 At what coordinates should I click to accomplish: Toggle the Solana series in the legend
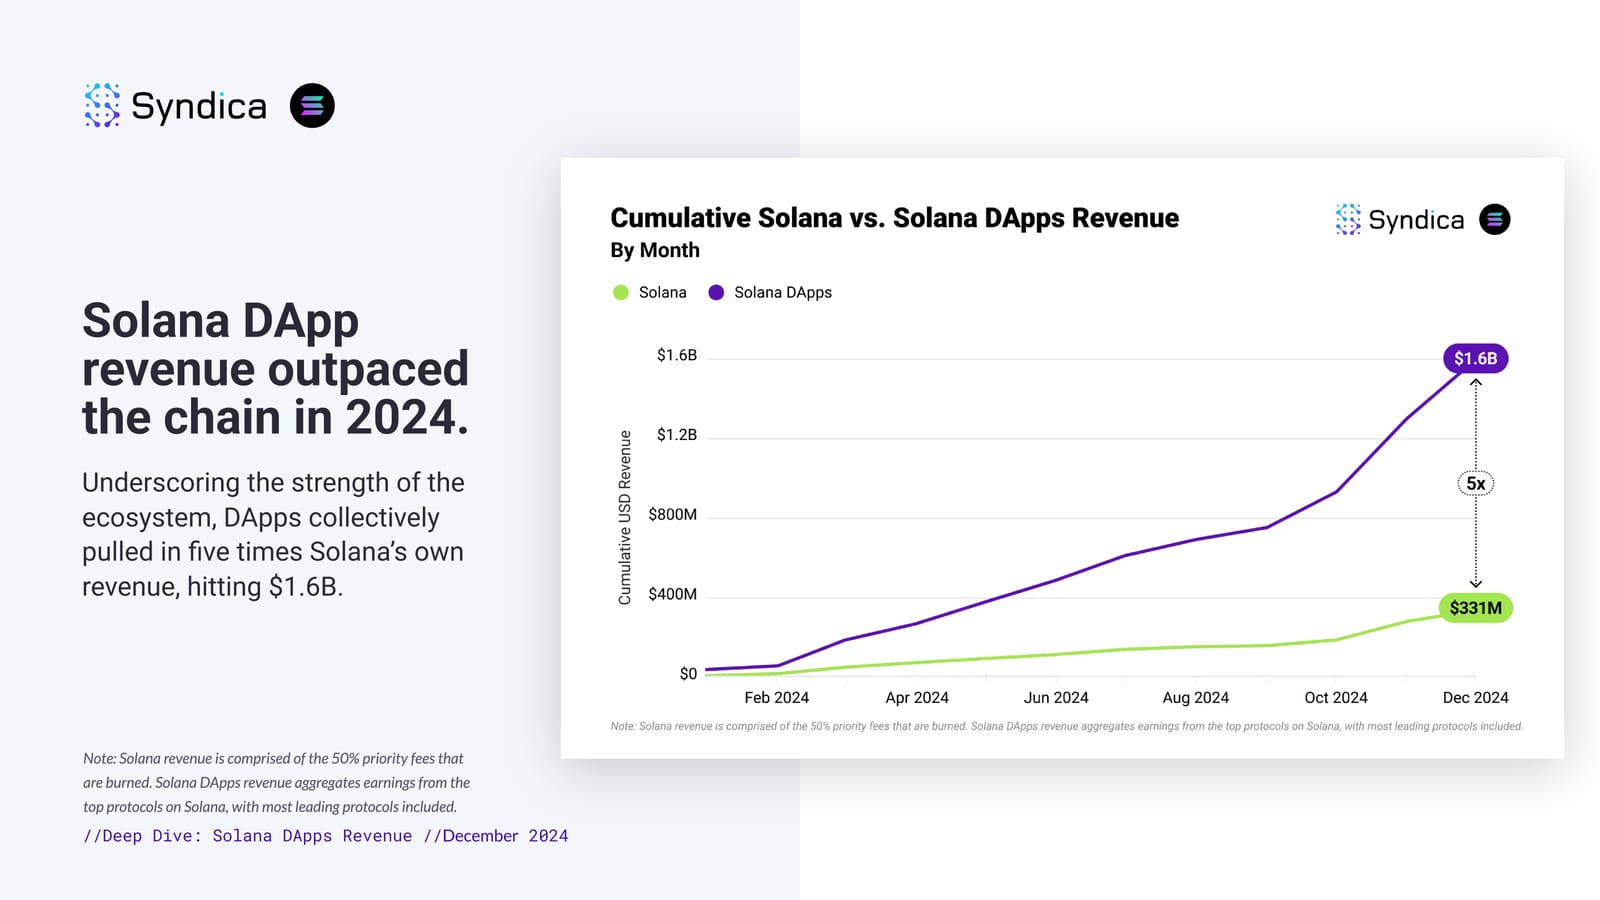pyautogui.click(x=662, y=292)
